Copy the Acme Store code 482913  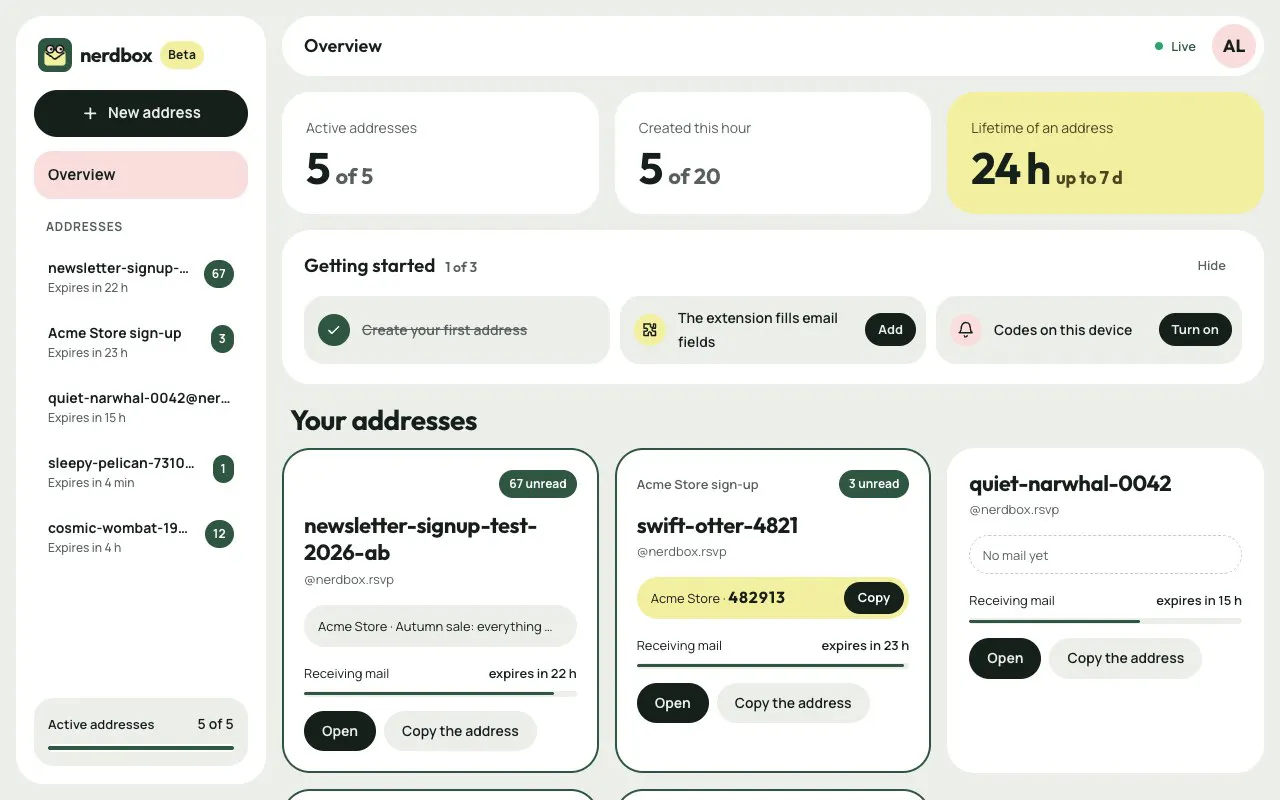click(873, 598)
